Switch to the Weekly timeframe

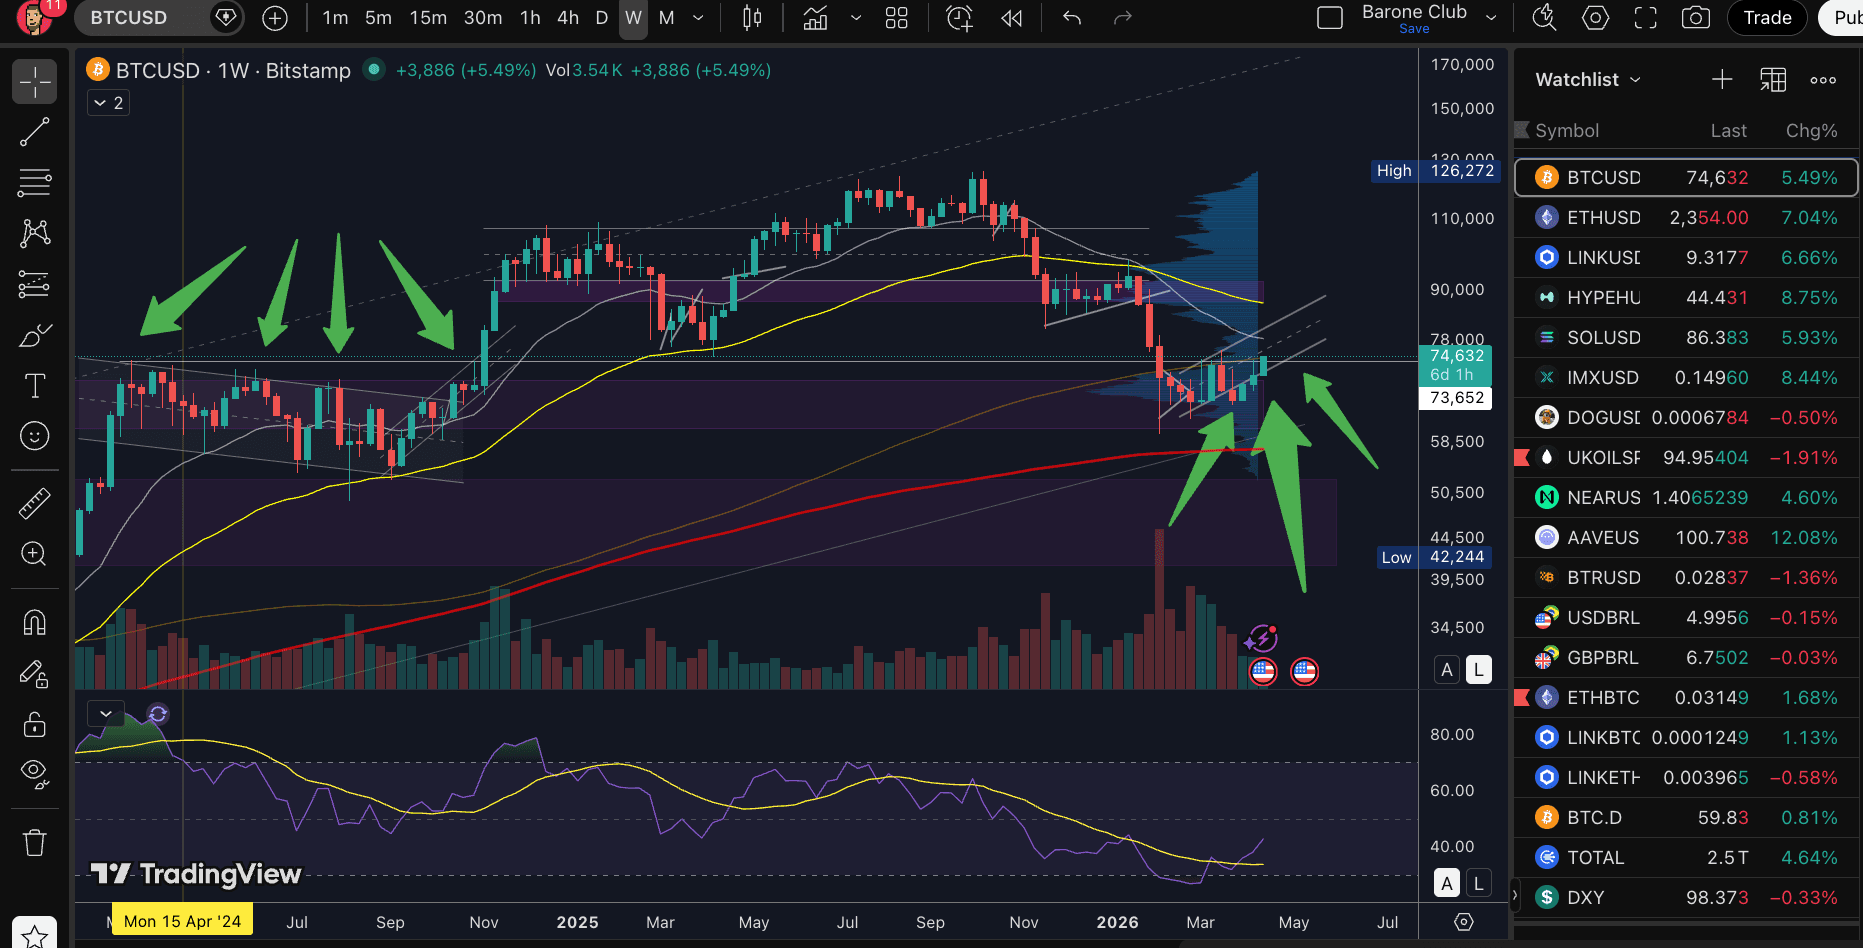(633, 17)
